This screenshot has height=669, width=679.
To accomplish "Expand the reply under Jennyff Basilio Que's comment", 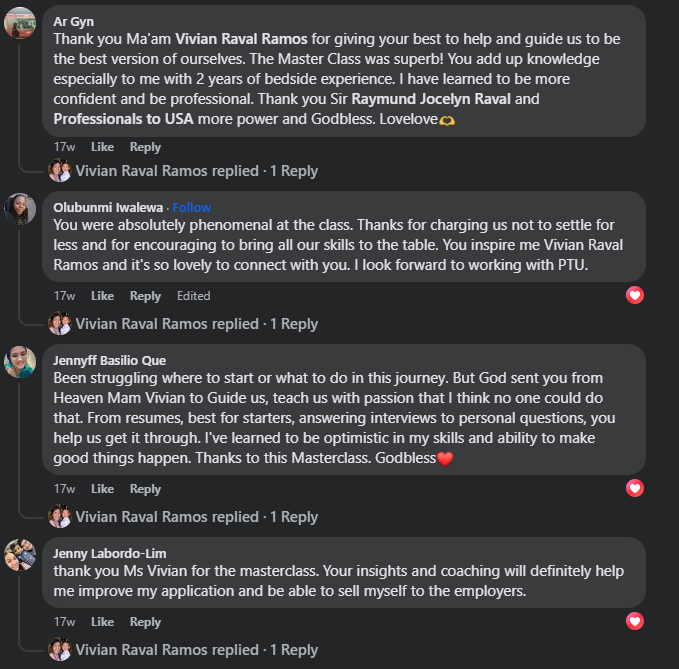I will tap(197, 517).
